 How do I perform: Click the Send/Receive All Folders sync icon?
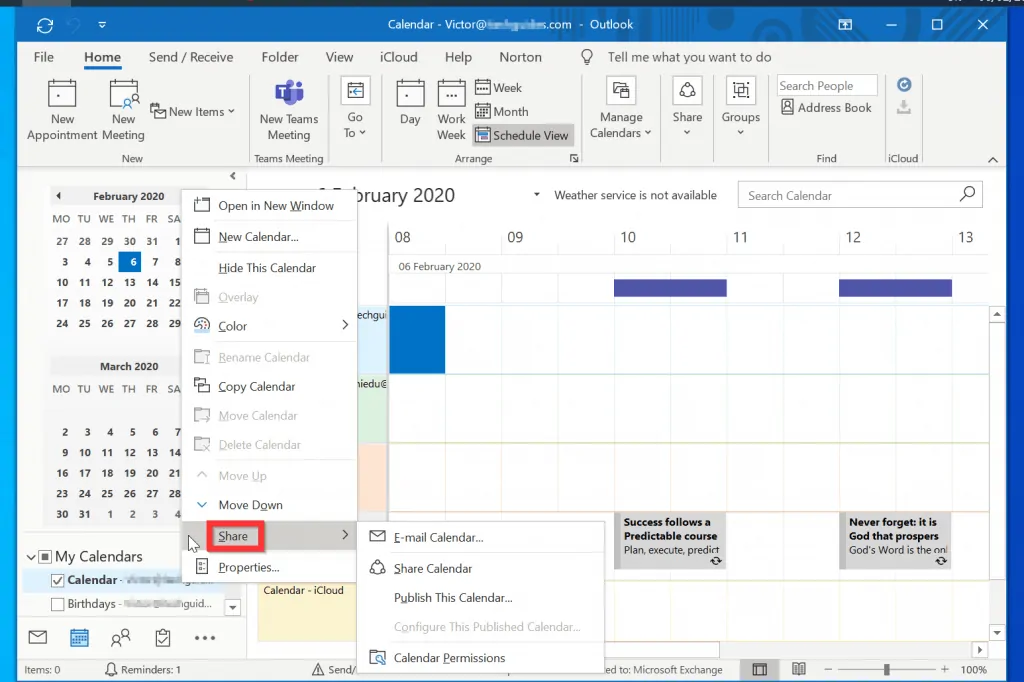(x=44, y=25)
